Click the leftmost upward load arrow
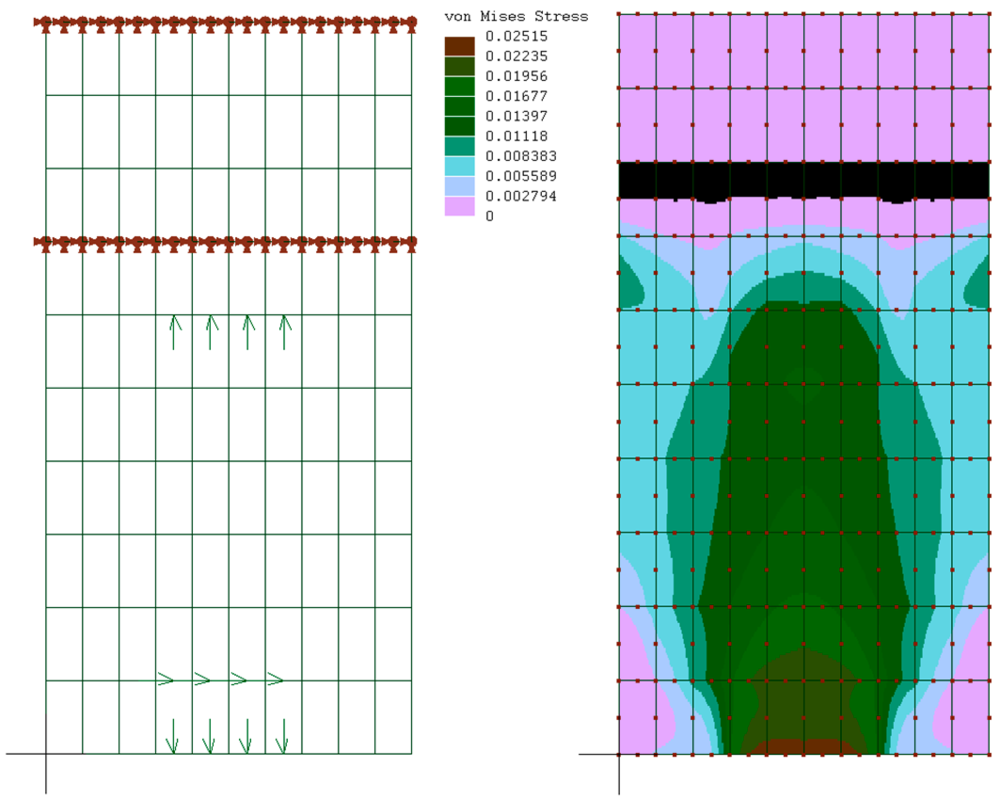Viewport: 1000px width, 800px height. (x=174, y=331)
